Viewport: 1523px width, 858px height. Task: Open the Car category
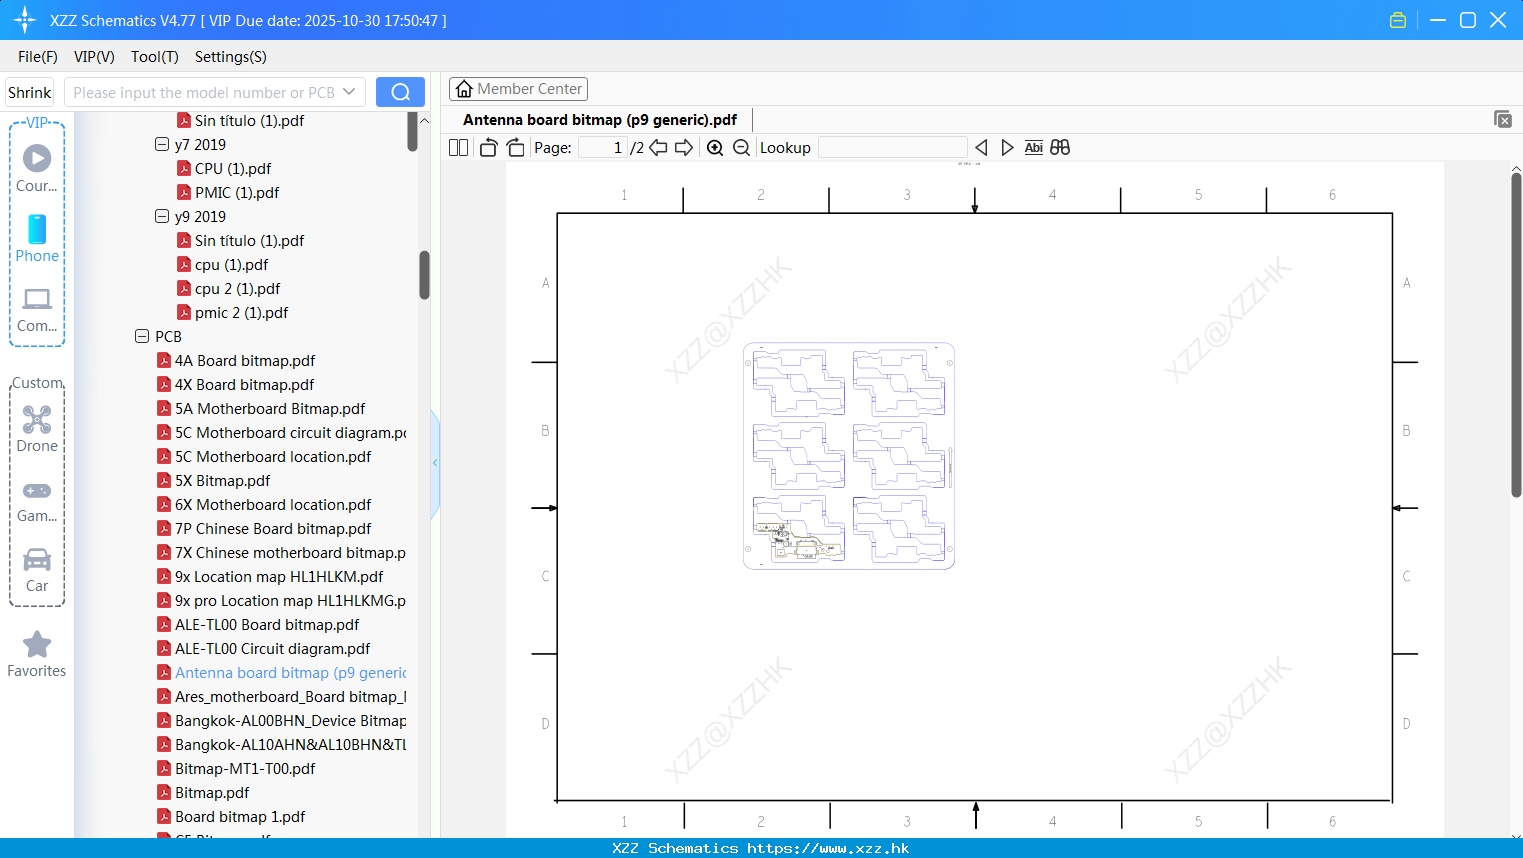pyautogui.click(x=37, y=570)
